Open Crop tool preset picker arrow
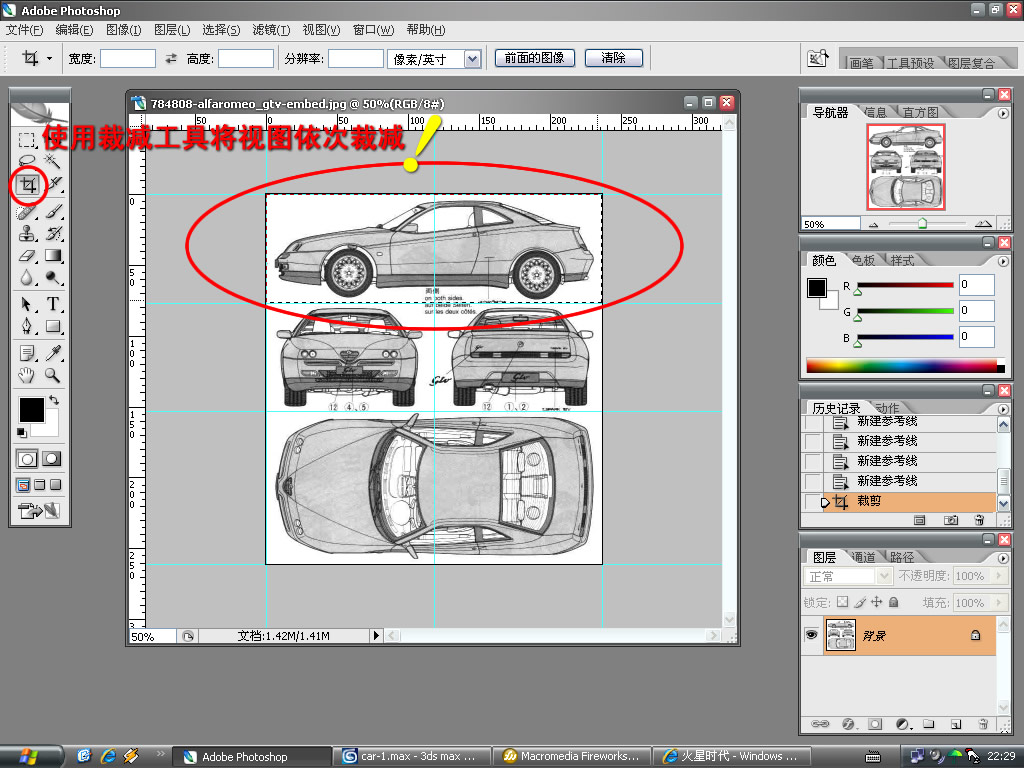Screen dimensions: 1024x768 (49, 59)
